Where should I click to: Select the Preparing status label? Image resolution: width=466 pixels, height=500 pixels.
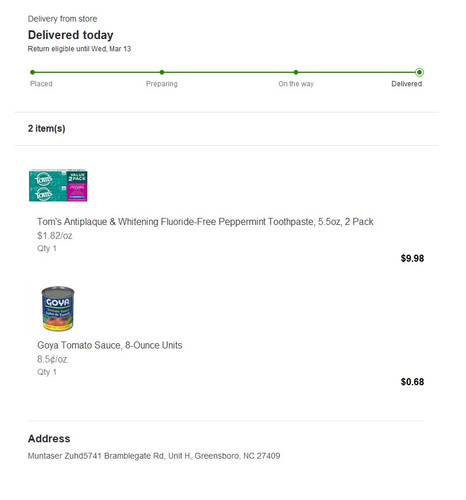coord(162,84)
